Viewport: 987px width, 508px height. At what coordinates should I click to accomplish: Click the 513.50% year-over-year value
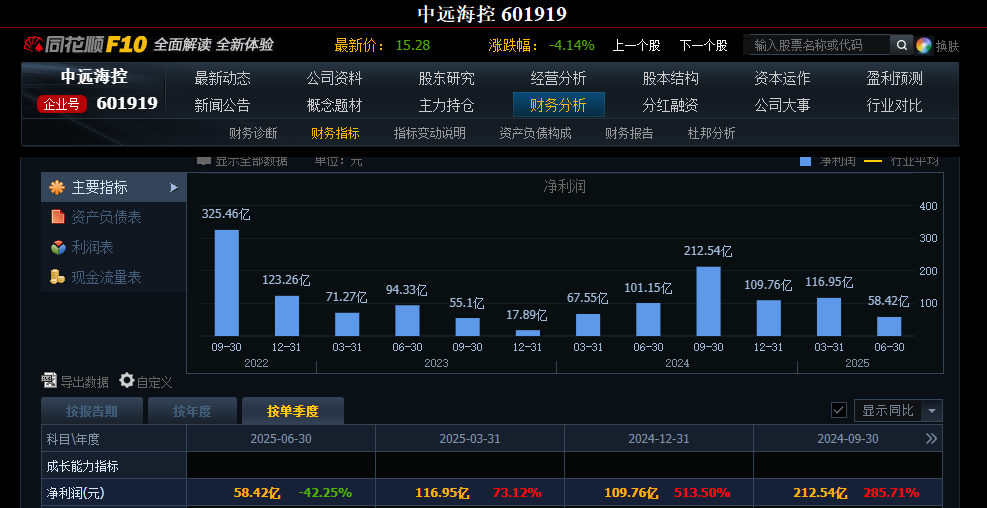point(702,493)
